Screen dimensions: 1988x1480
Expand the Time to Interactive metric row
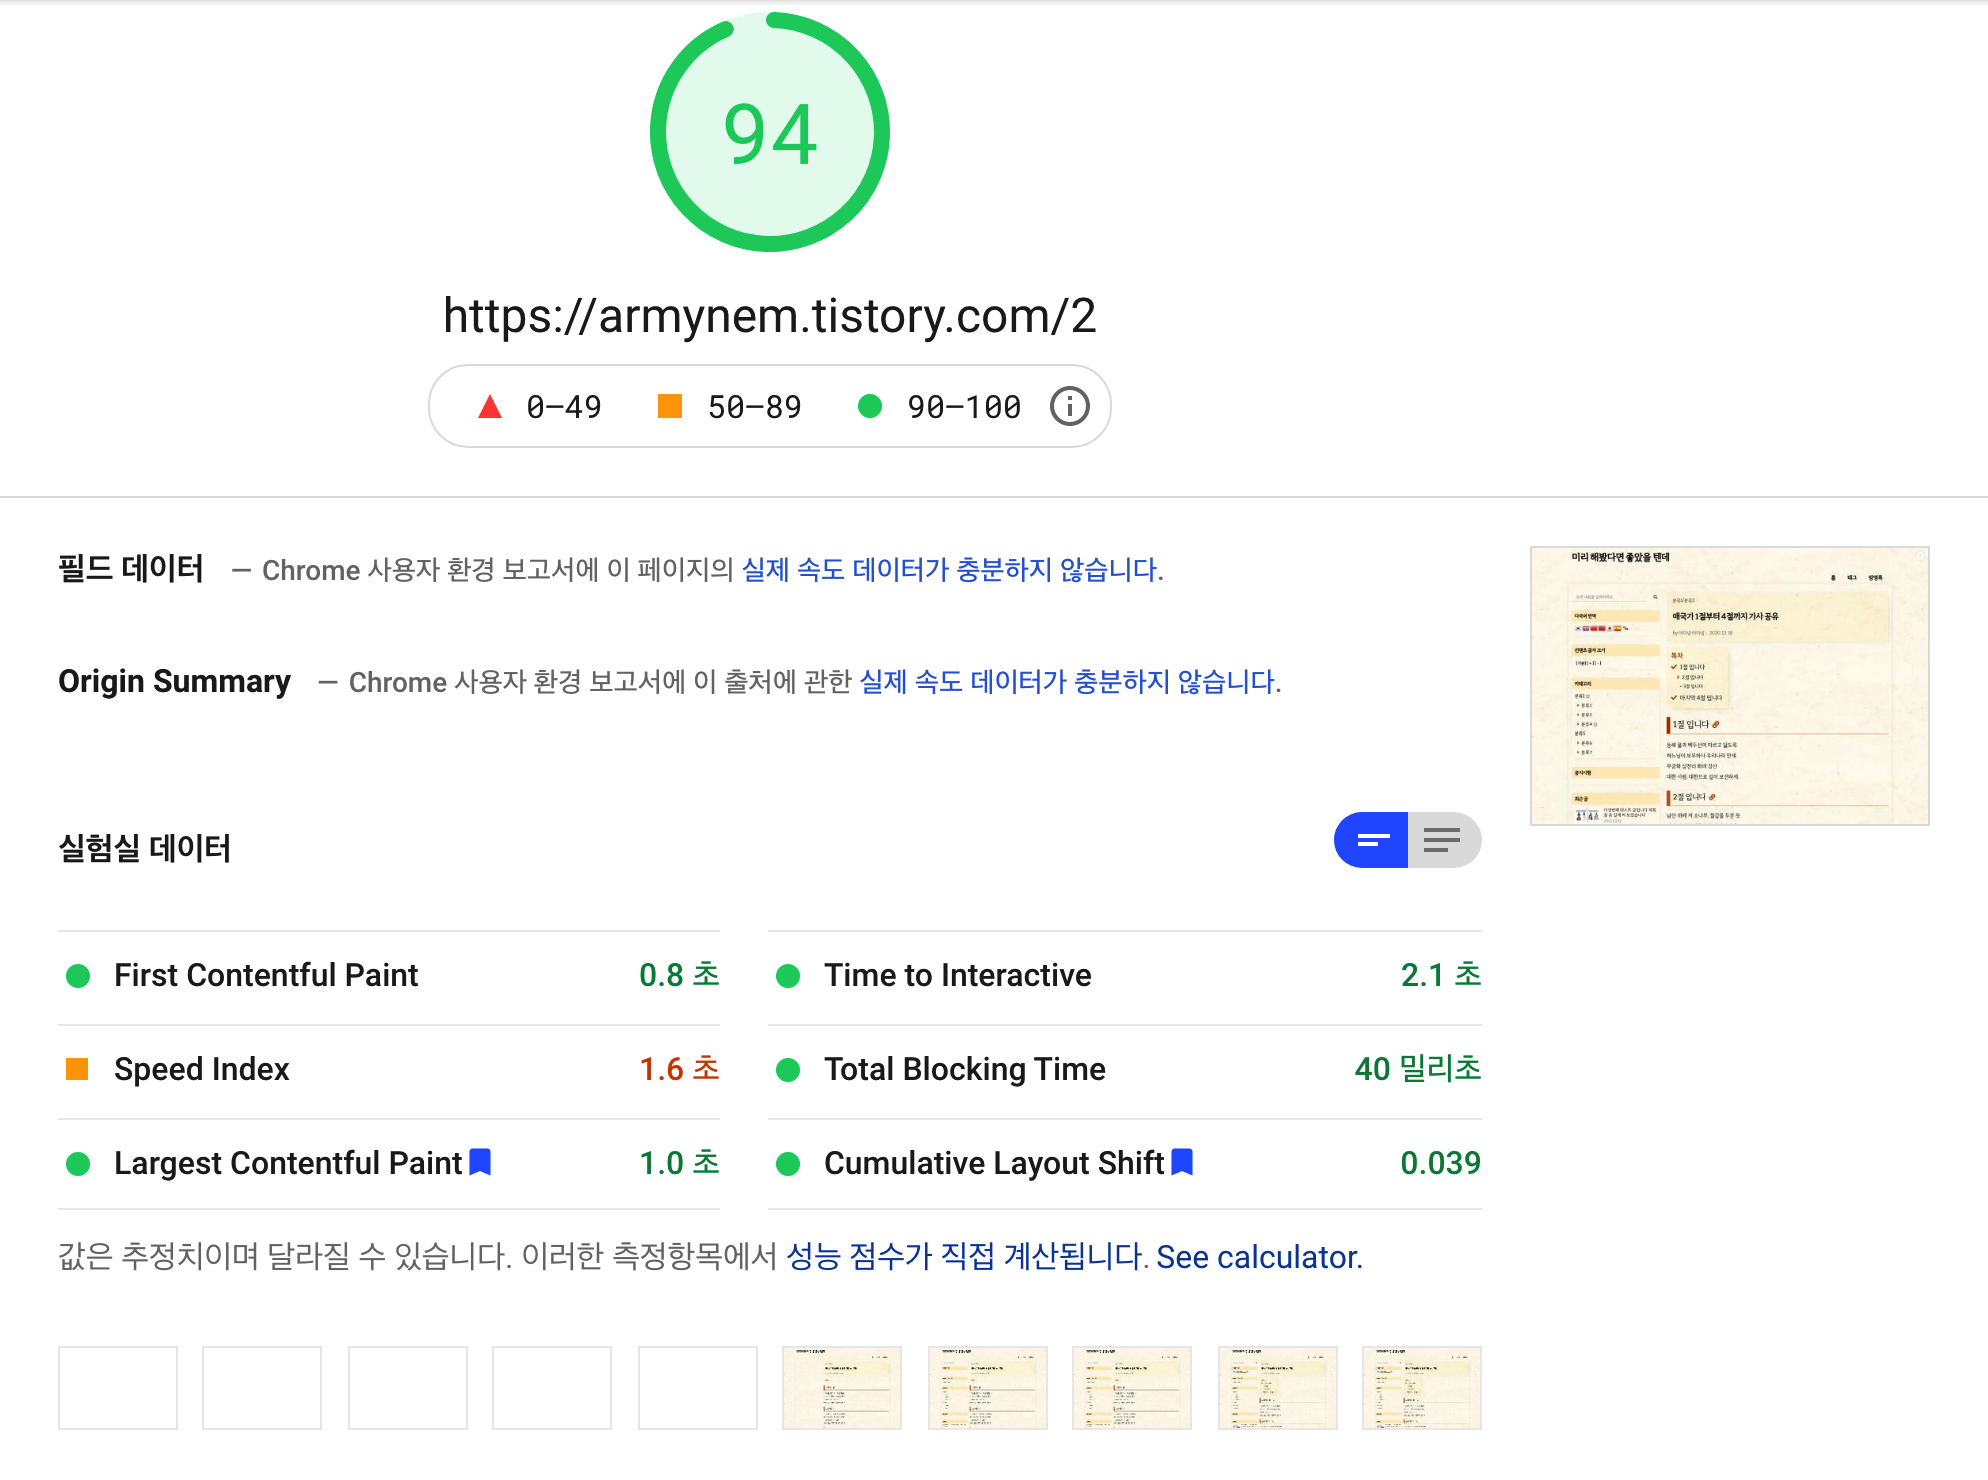(x=957, y=976)
